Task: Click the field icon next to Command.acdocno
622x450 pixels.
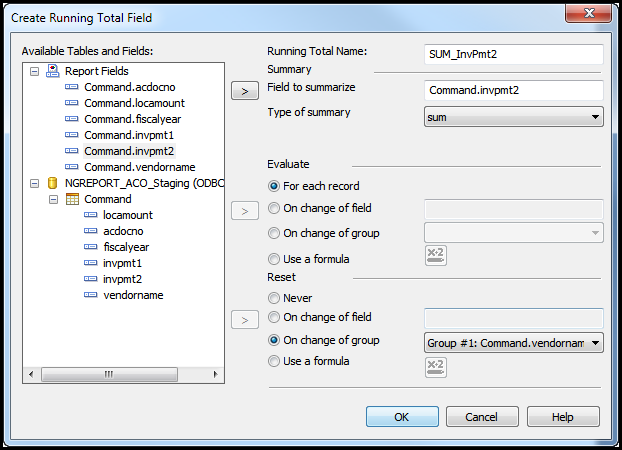Action: coord(72,87)
